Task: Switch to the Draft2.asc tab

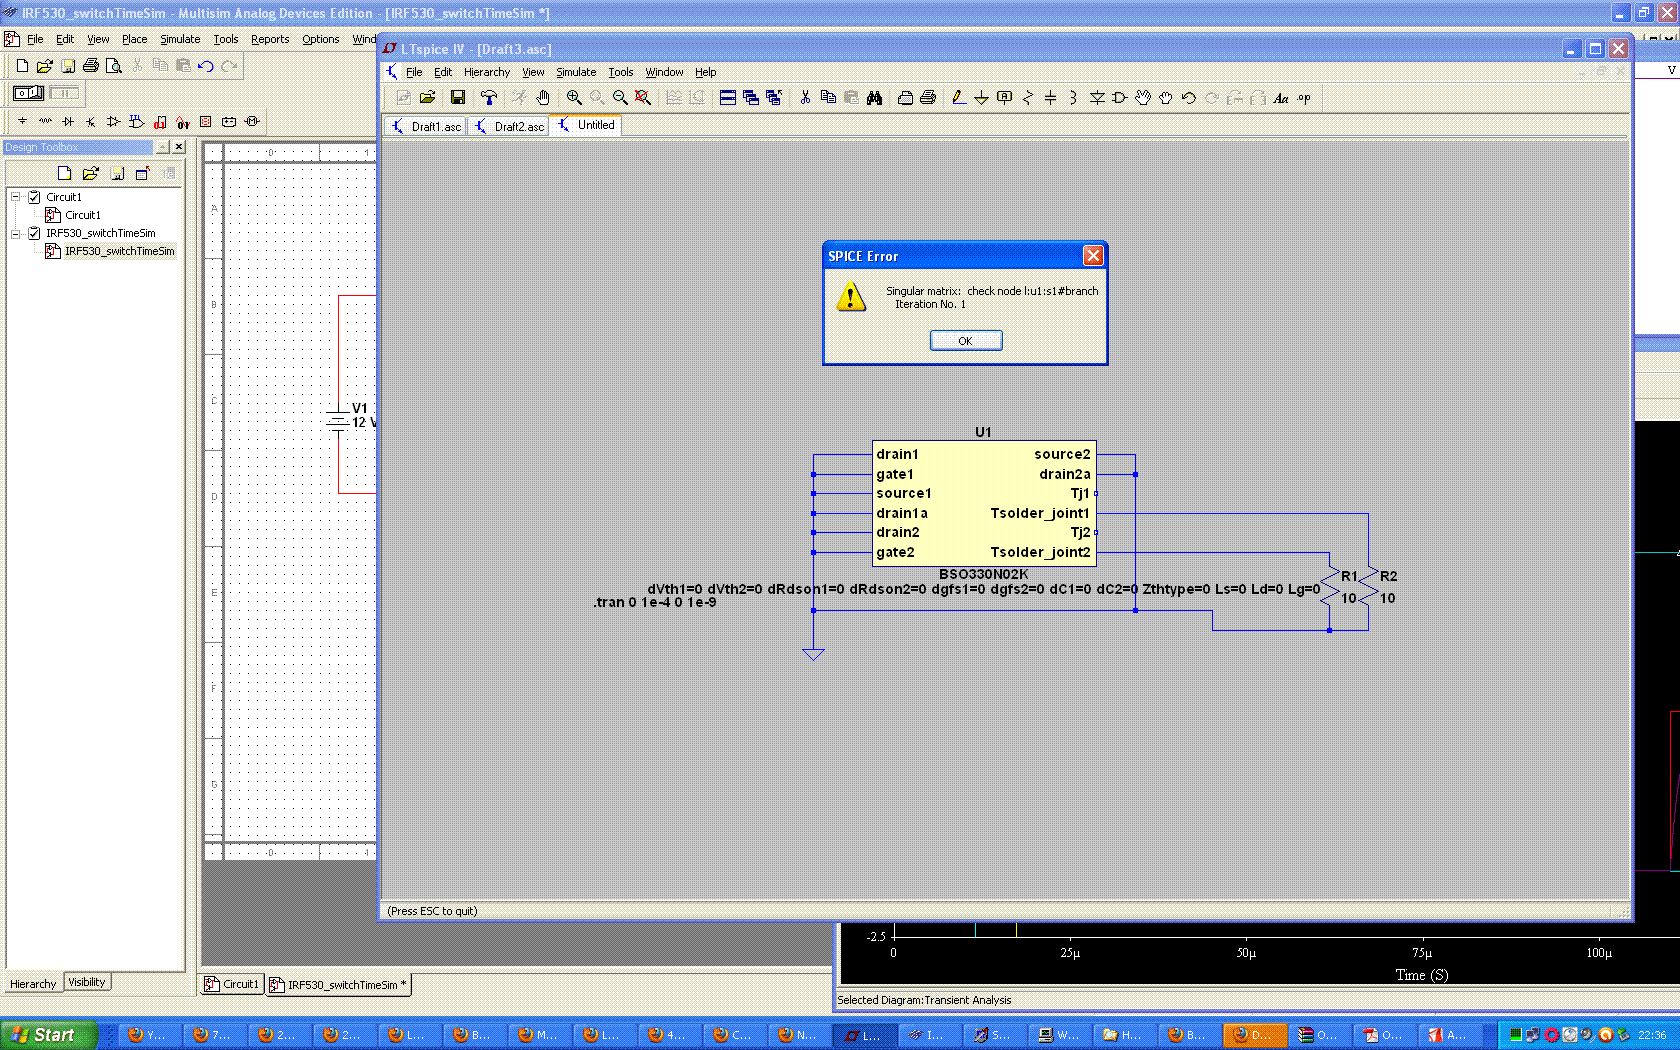Action: click(x=510, y=126)
